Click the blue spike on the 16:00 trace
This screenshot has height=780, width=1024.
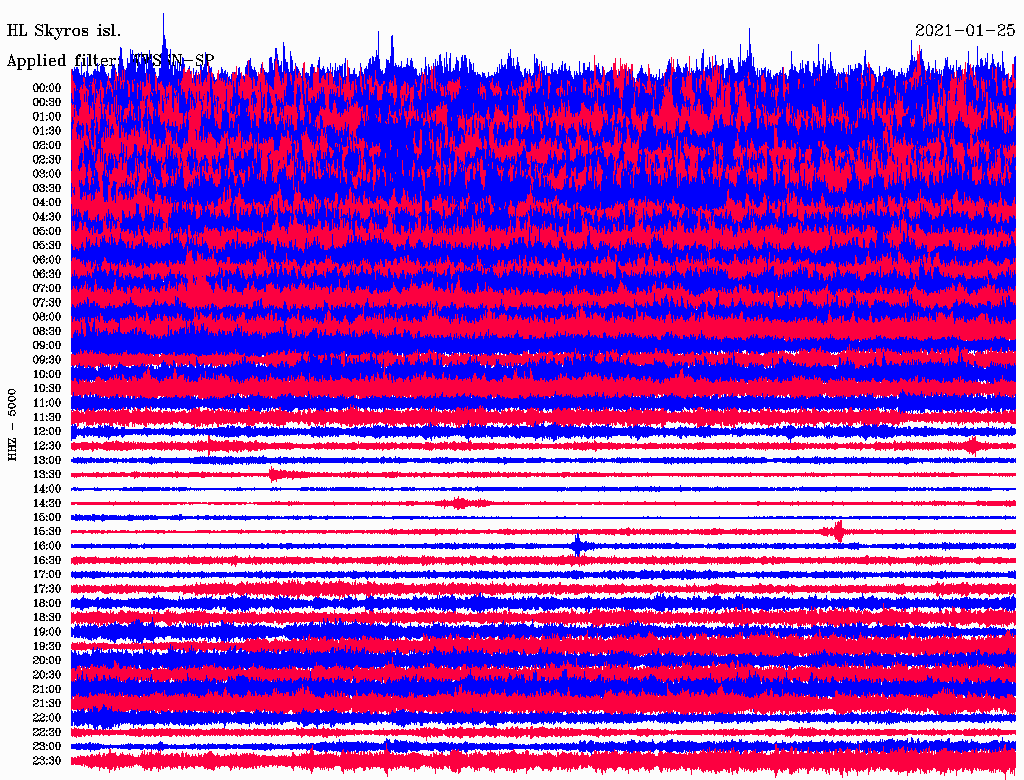[x=578, y=545]
